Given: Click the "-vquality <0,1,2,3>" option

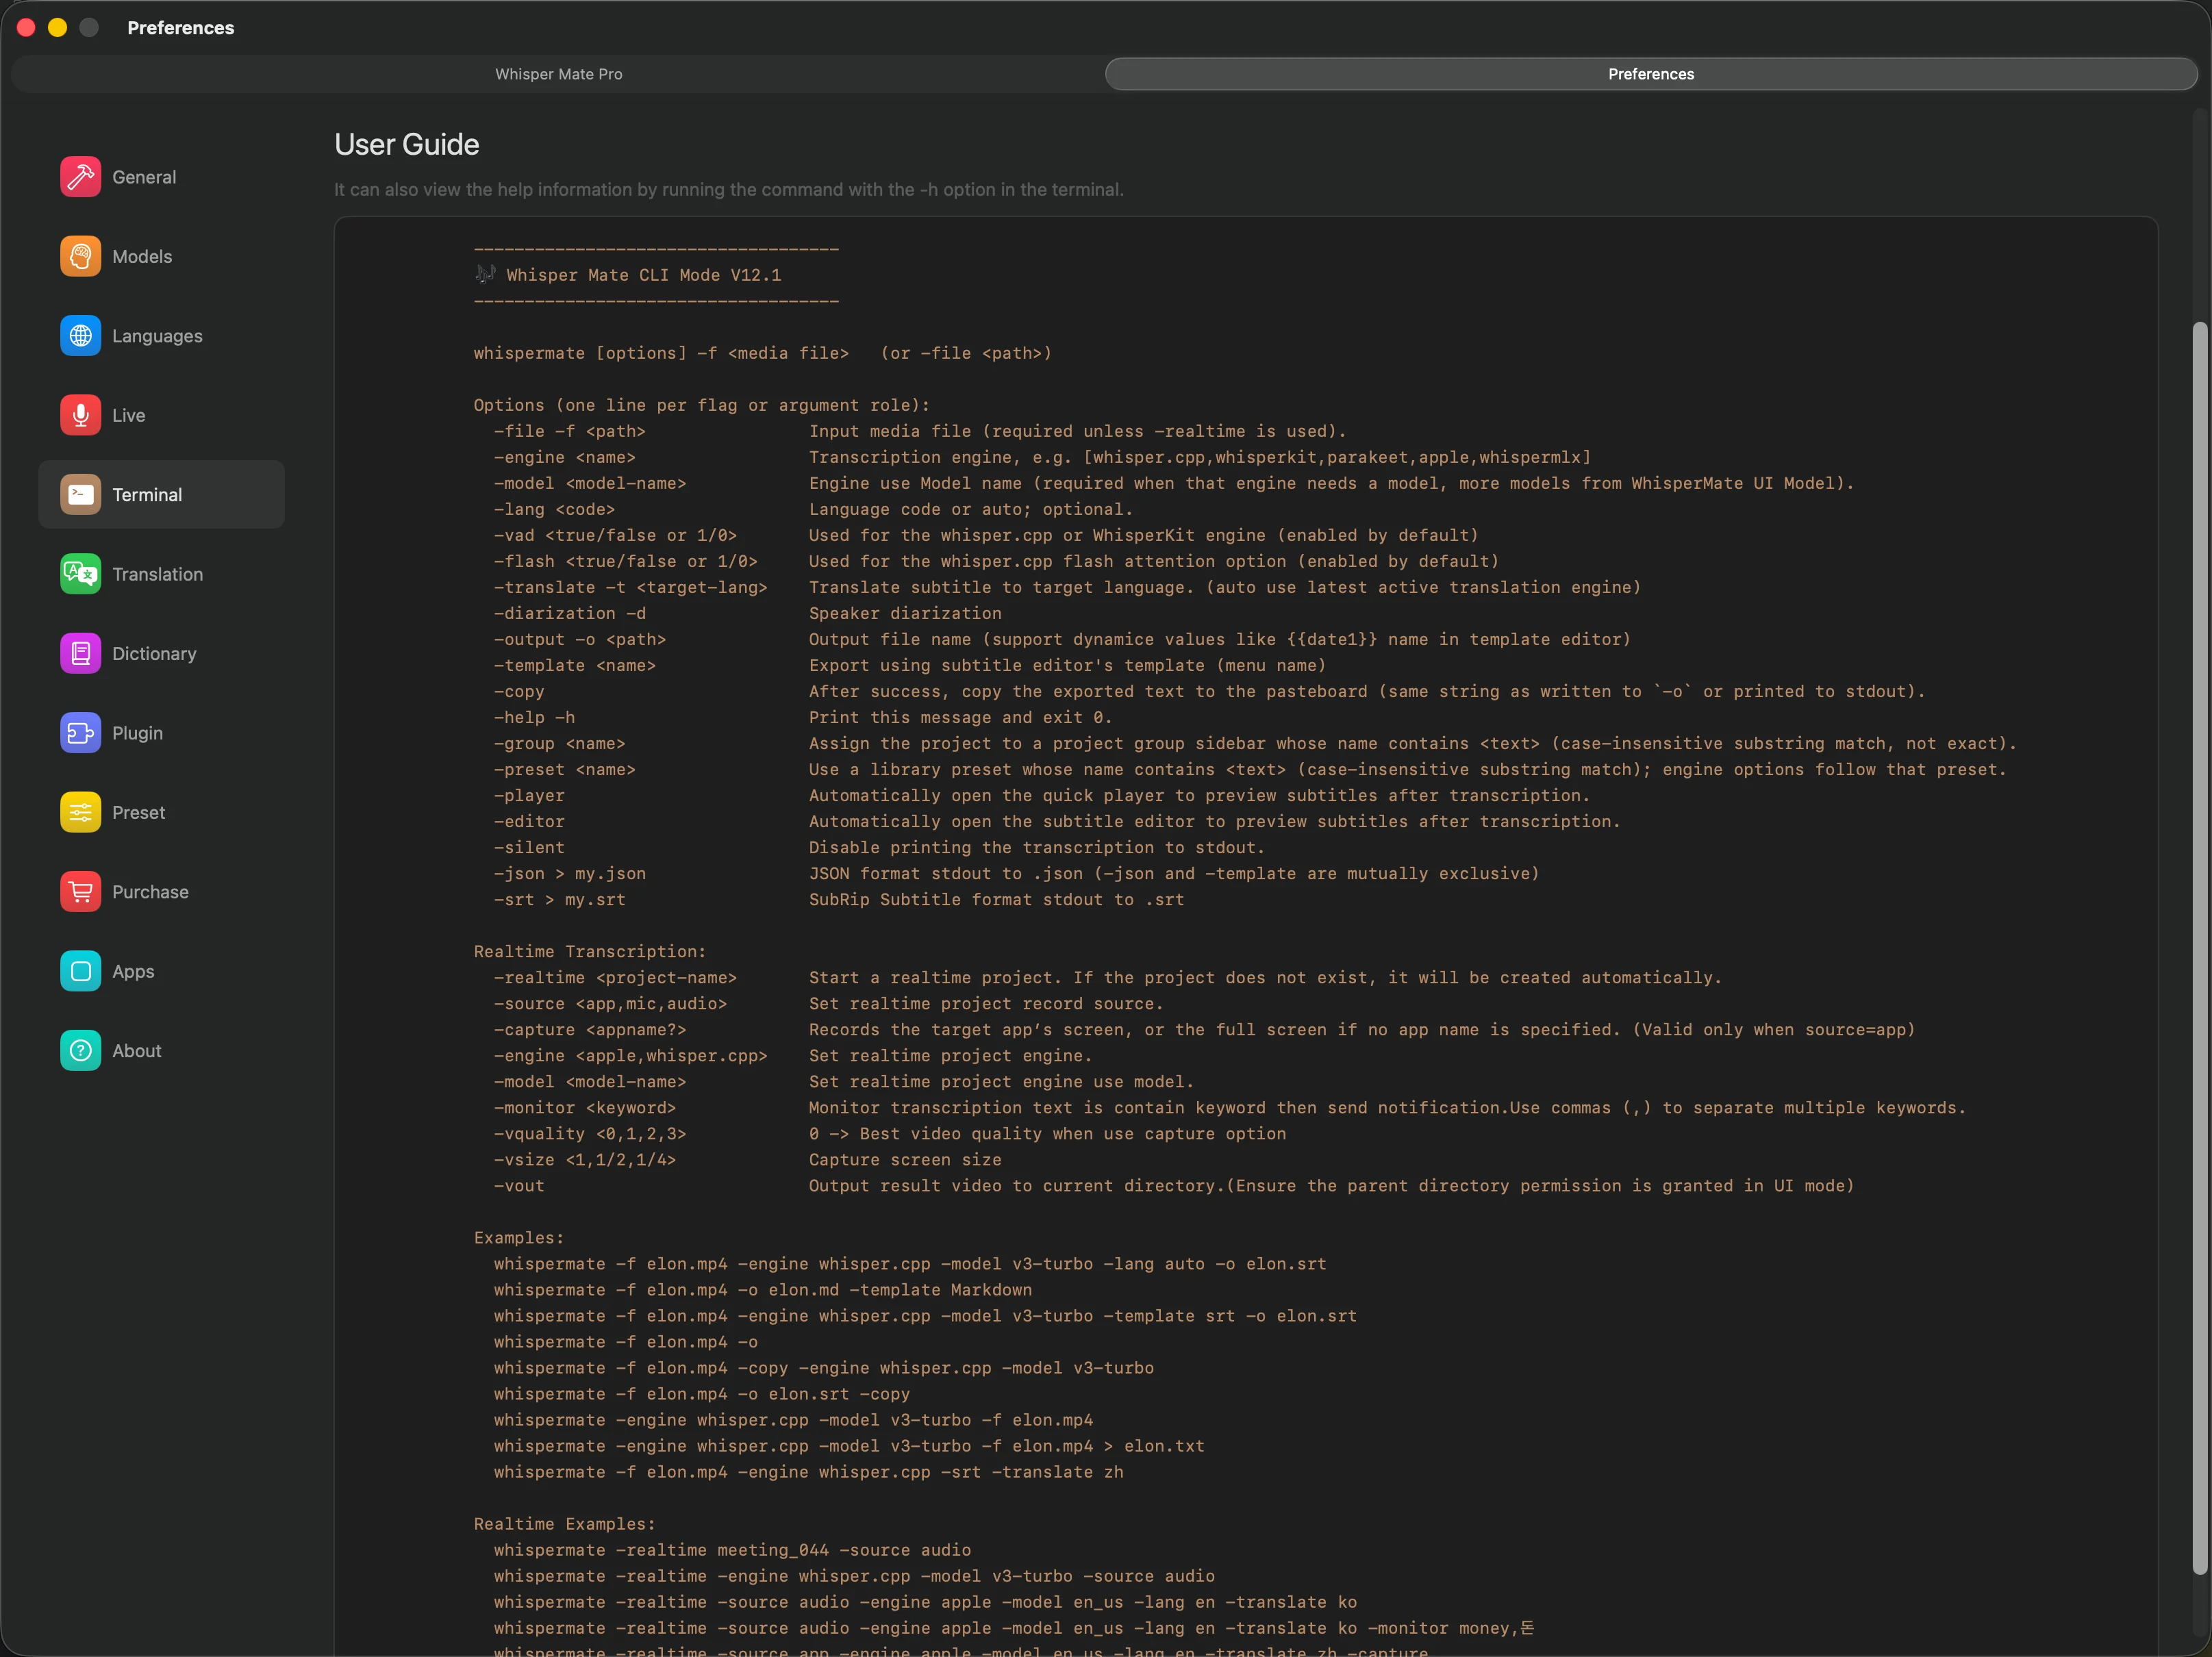Looking at the screenshot, I should point(590,1133).
